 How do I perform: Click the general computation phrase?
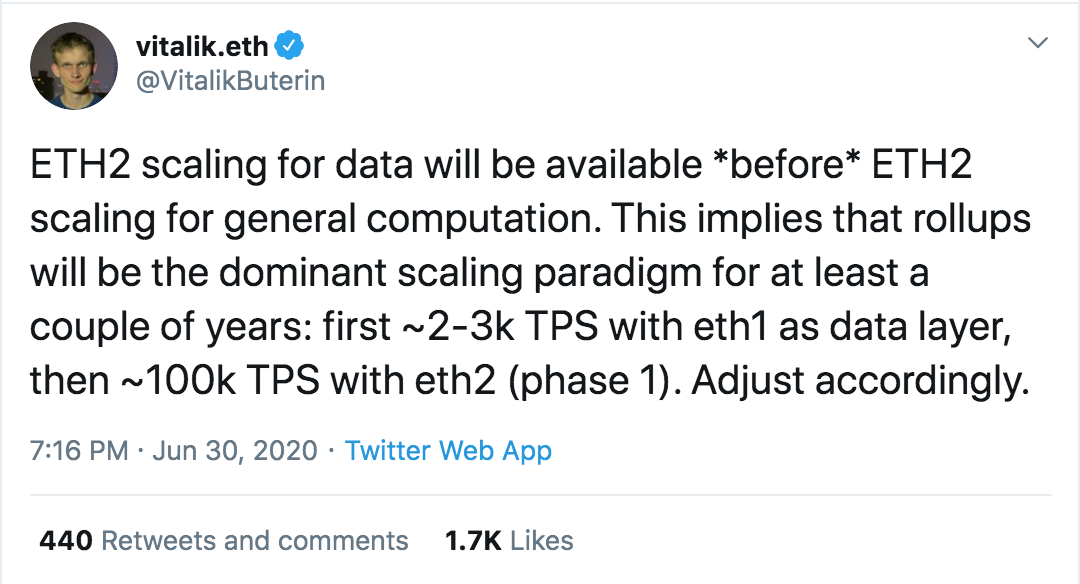pos(408,220)
